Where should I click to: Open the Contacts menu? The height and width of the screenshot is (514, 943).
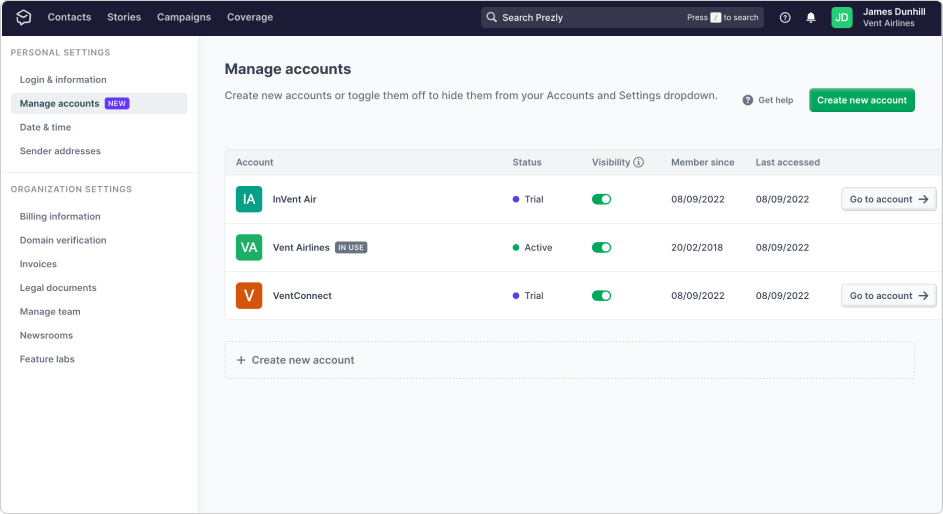pyautogui.click(x=69, y=17)
